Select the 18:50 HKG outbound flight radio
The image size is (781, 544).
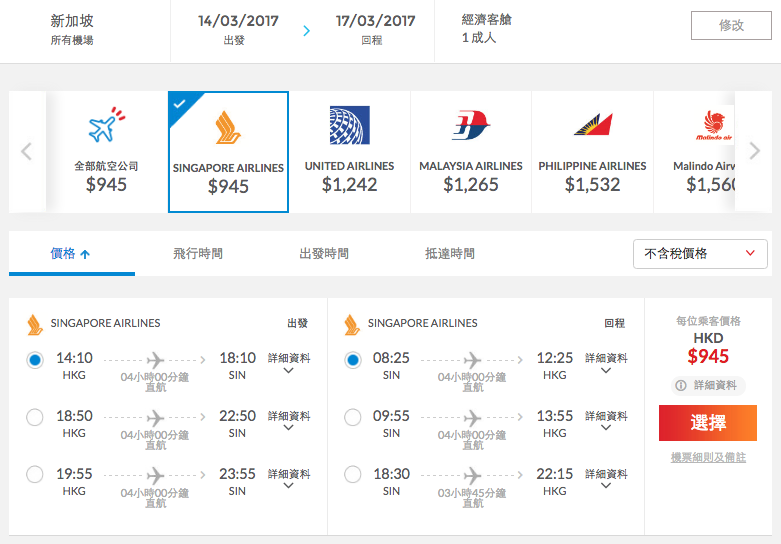point(35,417)
